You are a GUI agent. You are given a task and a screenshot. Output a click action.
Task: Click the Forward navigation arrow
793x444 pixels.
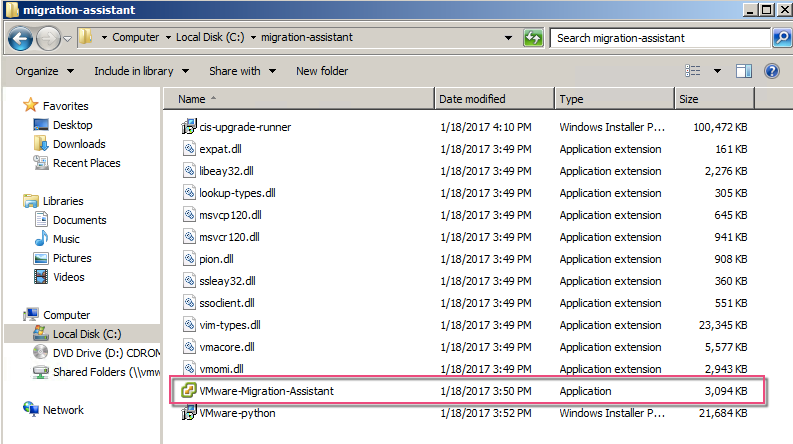pos(49,38)
